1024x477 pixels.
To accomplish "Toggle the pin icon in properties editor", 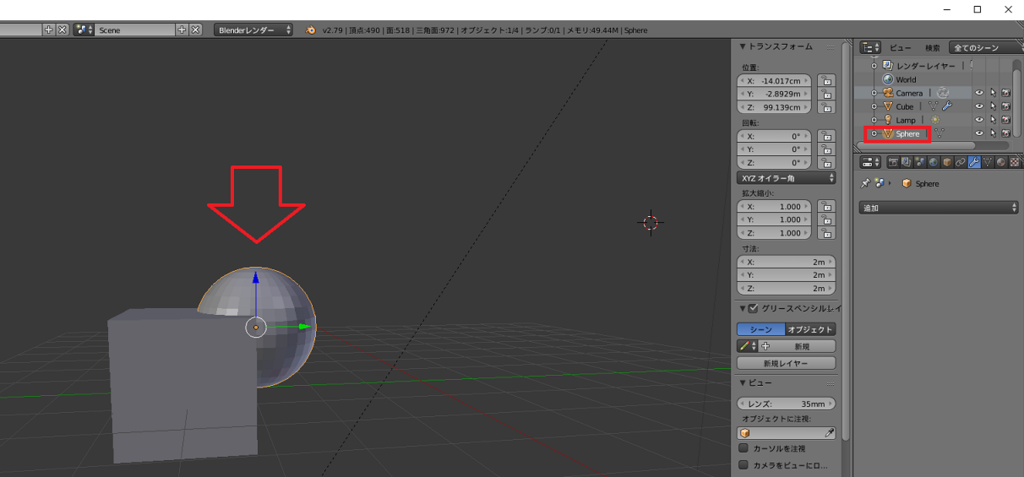I will pos(865,184).
